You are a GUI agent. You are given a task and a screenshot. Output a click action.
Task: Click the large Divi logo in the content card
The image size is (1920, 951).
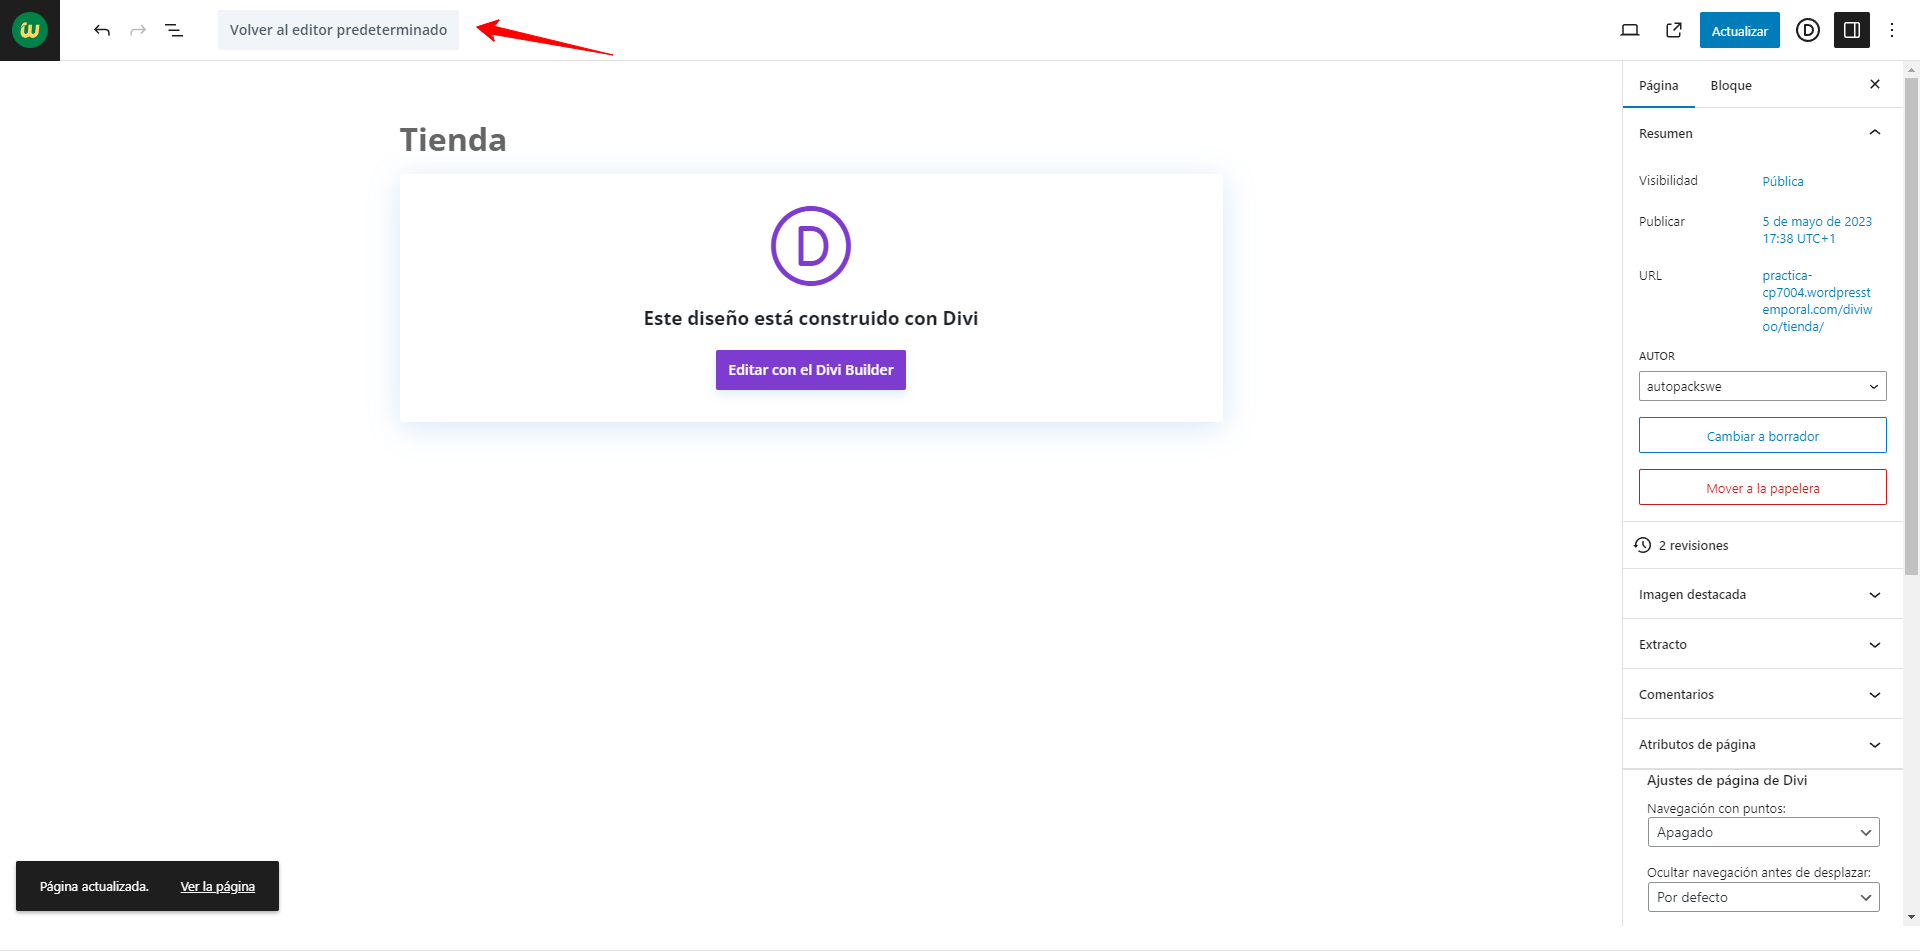811,246
